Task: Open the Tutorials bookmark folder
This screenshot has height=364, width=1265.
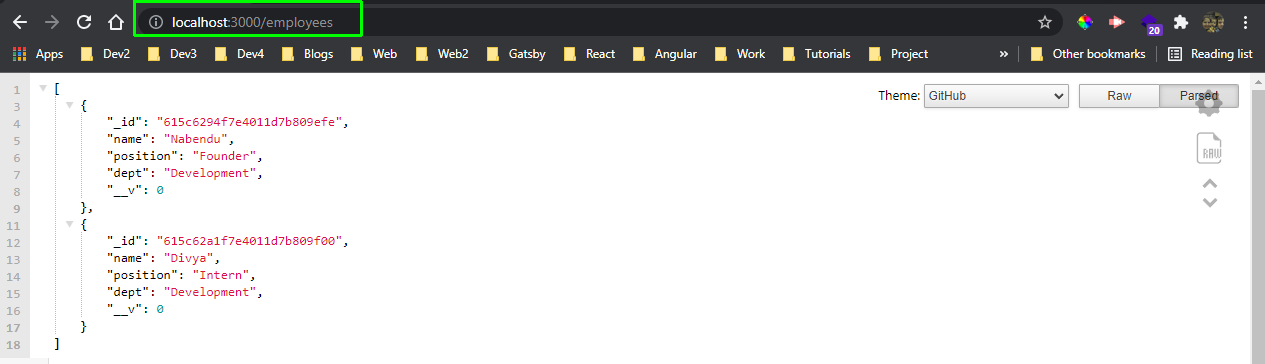Action: click(x=816, y=54)
